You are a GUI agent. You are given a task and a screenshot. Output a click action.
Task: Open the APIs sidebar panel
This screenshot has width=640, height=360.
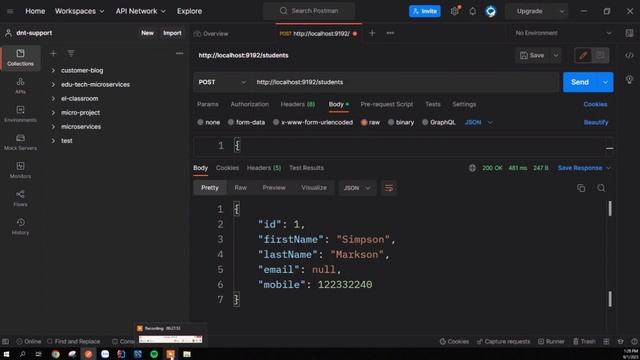[x=20, y=86]
